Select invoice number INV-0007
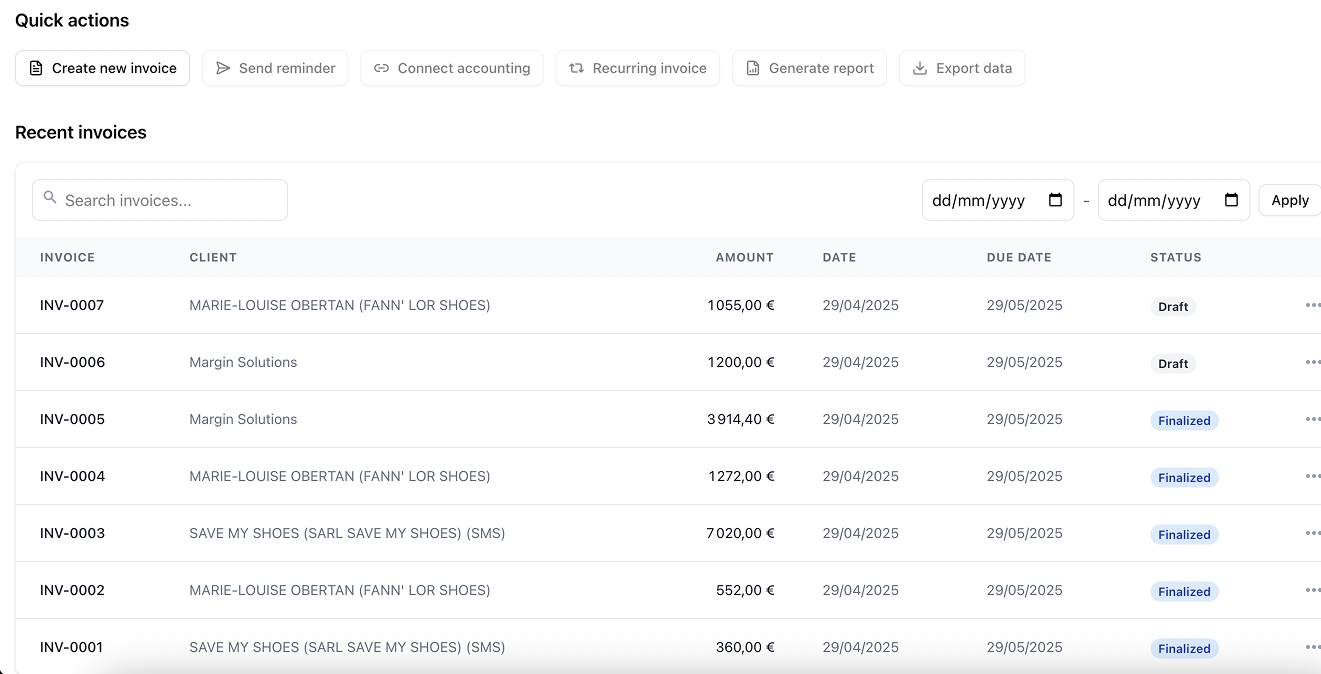1321x674 pixels. click(x=72, y=305)
